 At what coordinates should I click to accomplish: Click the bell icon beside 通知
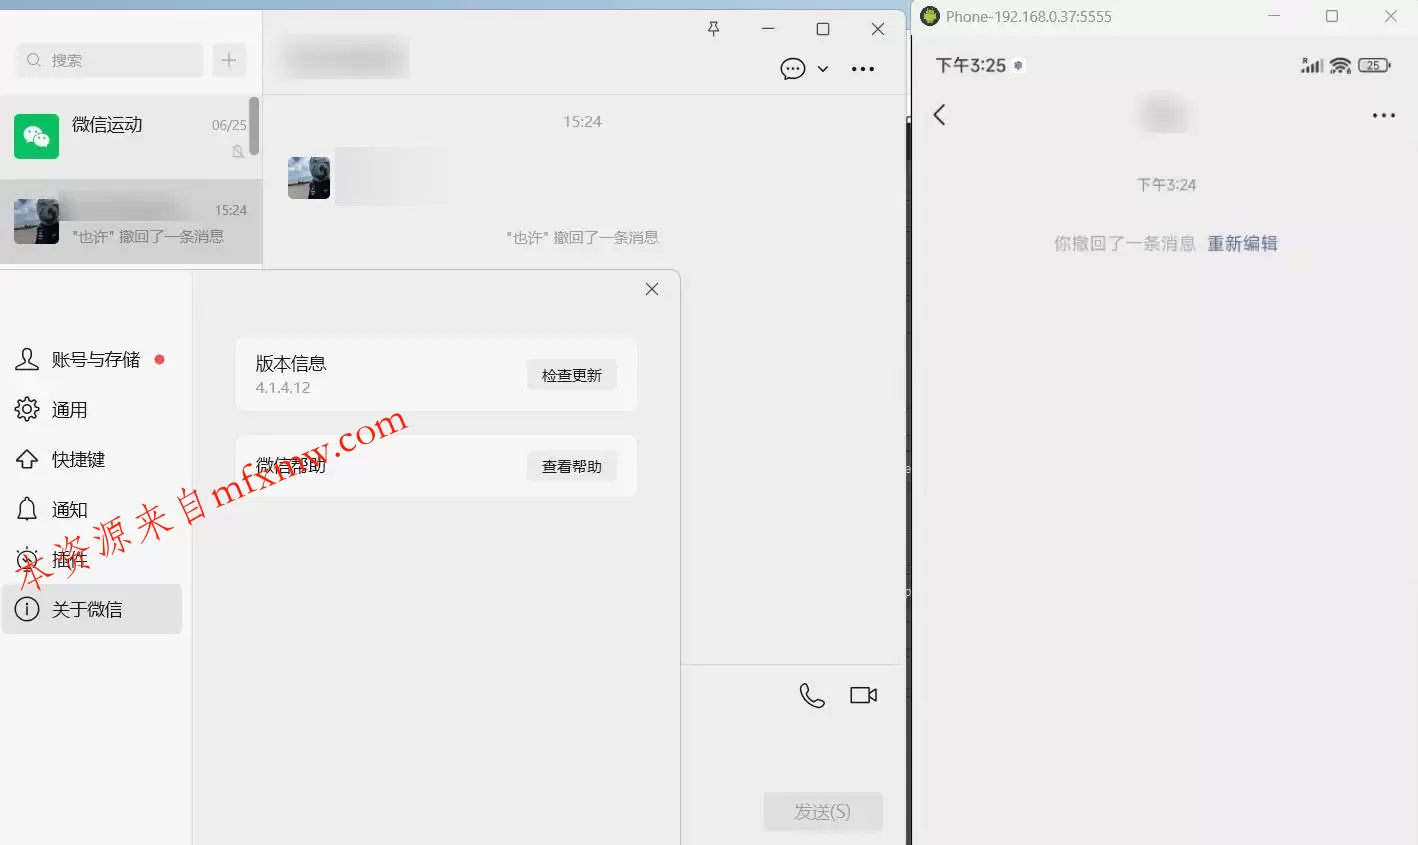[x=27, y=509]
